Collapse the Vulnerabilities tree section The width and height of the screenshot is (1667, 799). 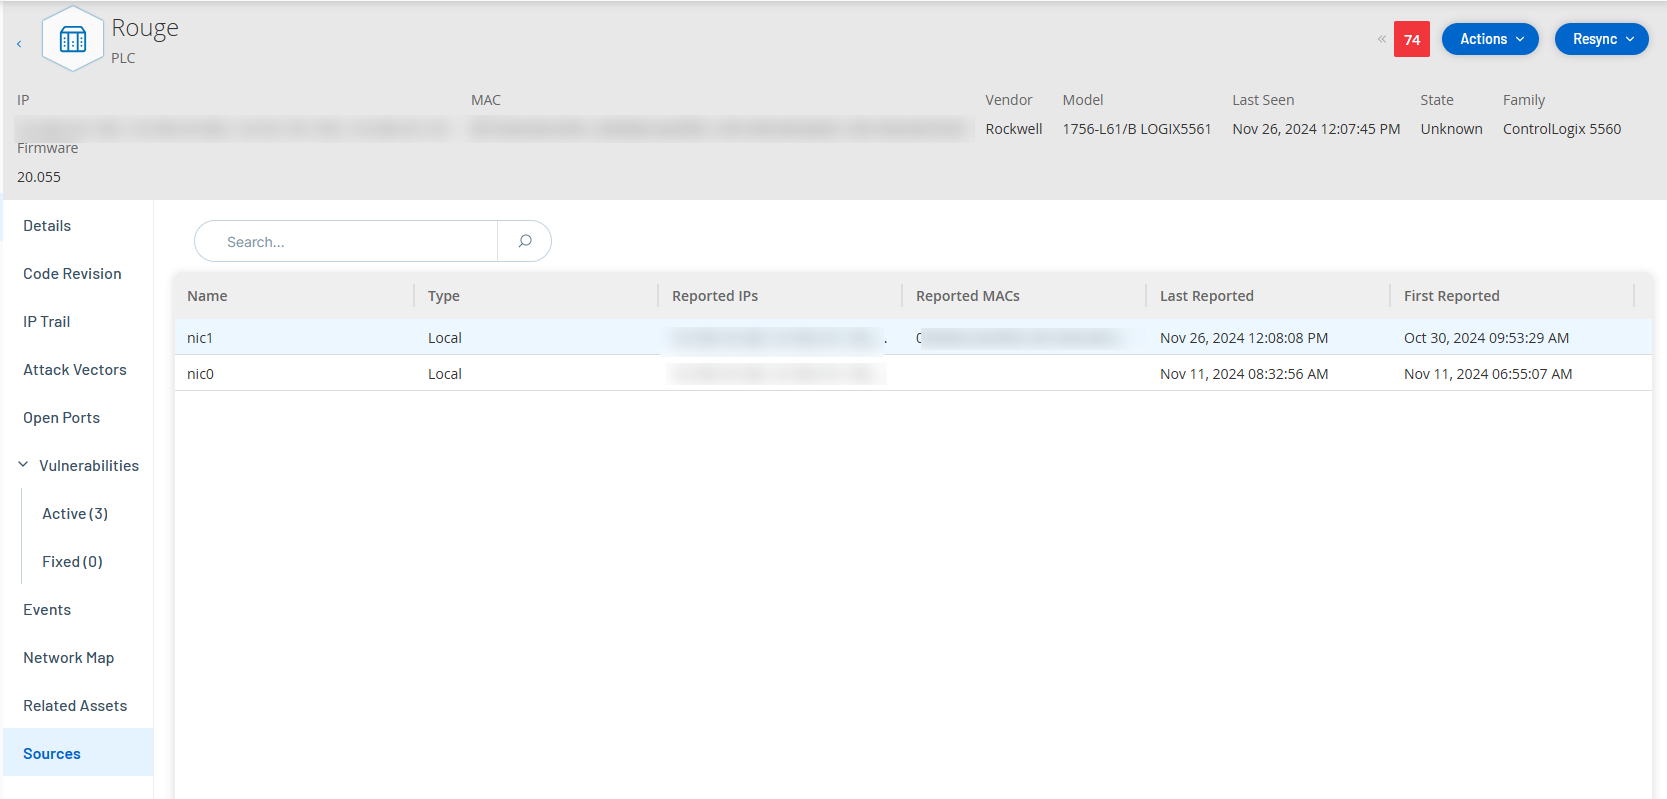(23, 465)
